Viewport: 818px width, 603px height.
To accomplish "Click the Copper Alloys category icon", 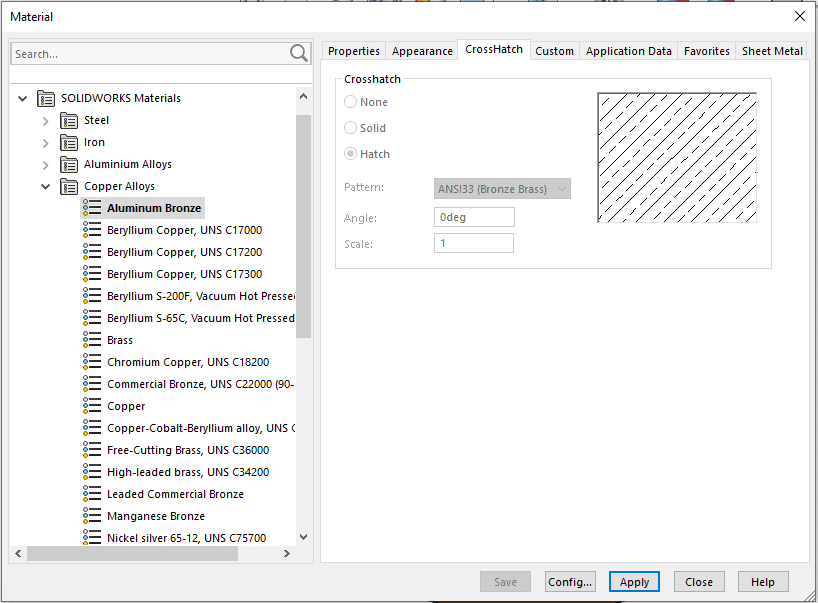I will pyautogui.click(x=68, y=186).
